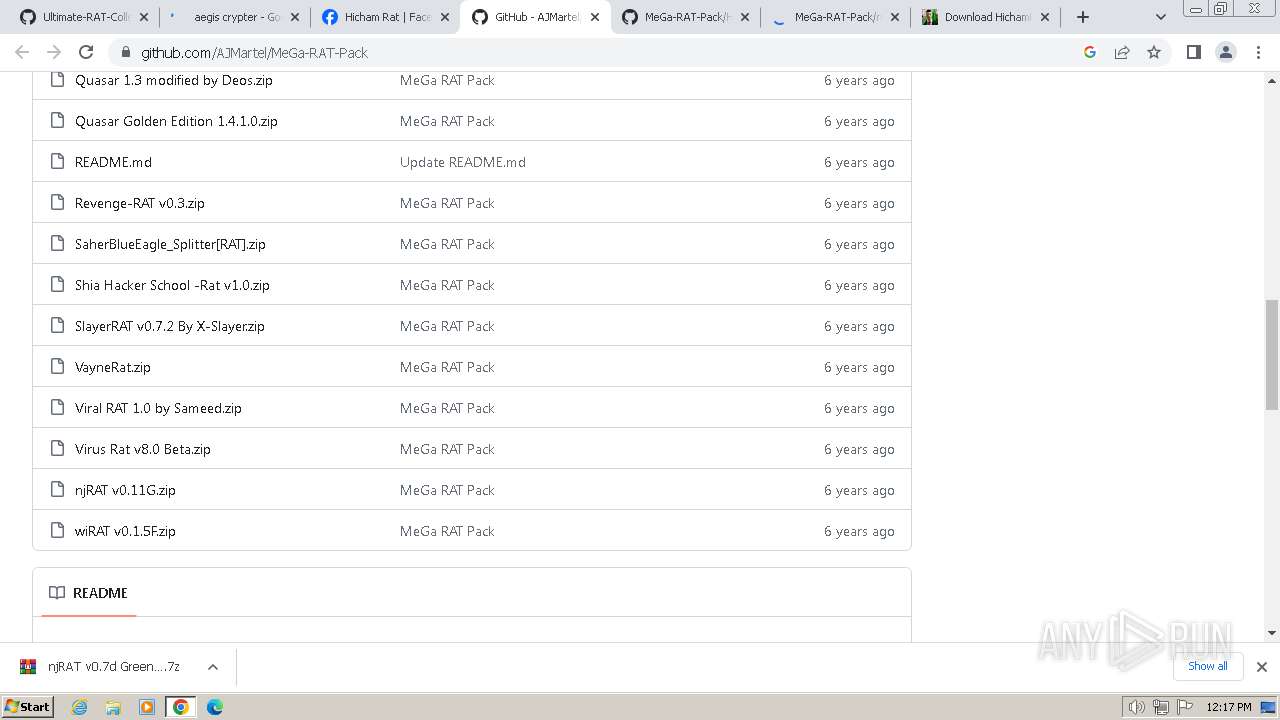Open volume control in system tray
This screenshot has height=720, width=1280.
pos(1137,707)
